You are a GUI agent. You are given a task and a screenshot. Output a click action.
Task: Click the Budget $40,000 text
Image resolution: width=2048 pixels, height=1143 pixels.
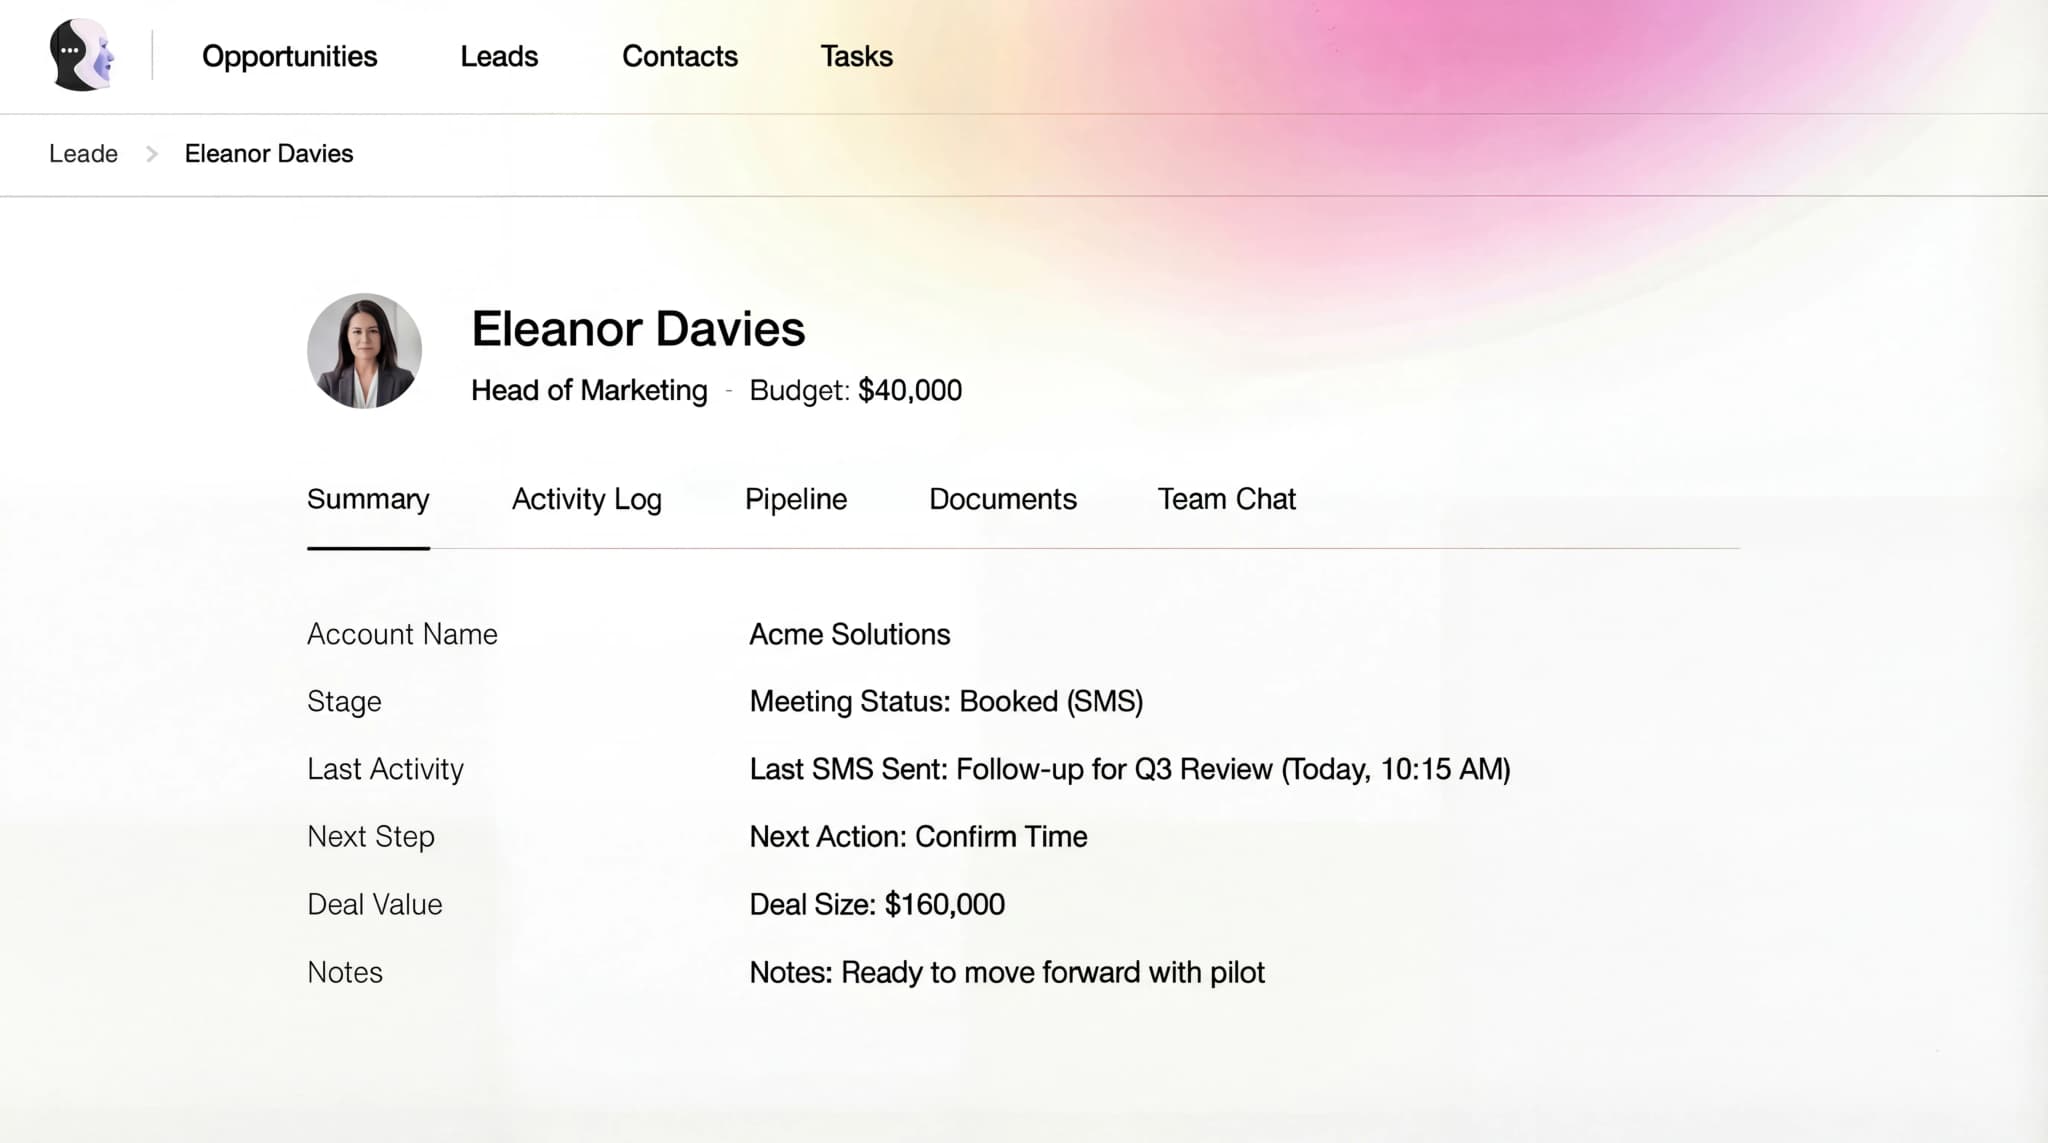(855, 390)
